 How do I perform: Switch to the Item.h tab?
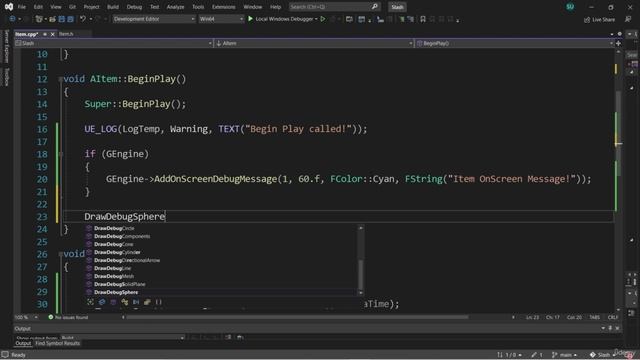66,34
